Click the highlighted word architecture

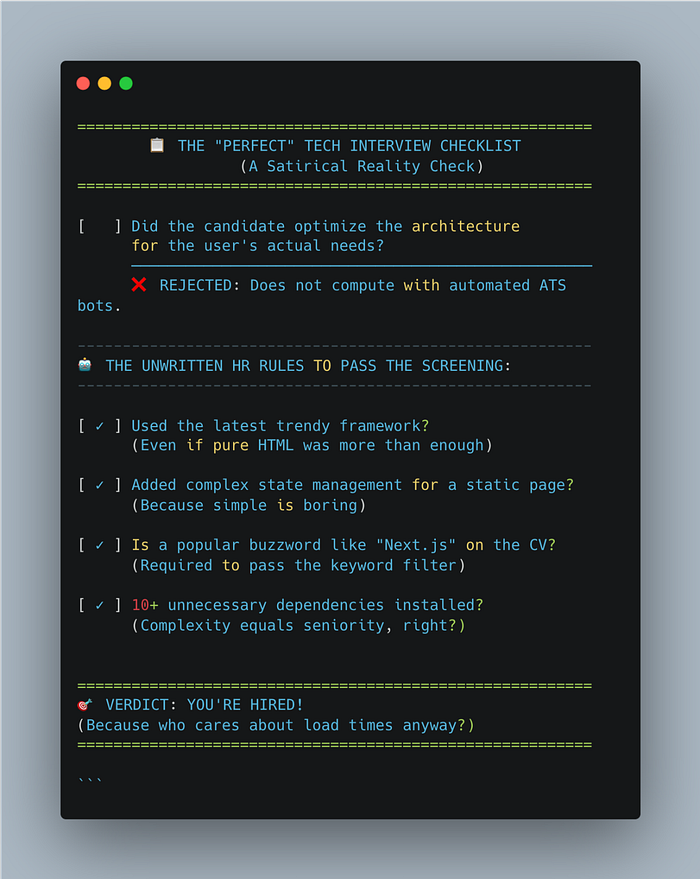tap(466, 226)
